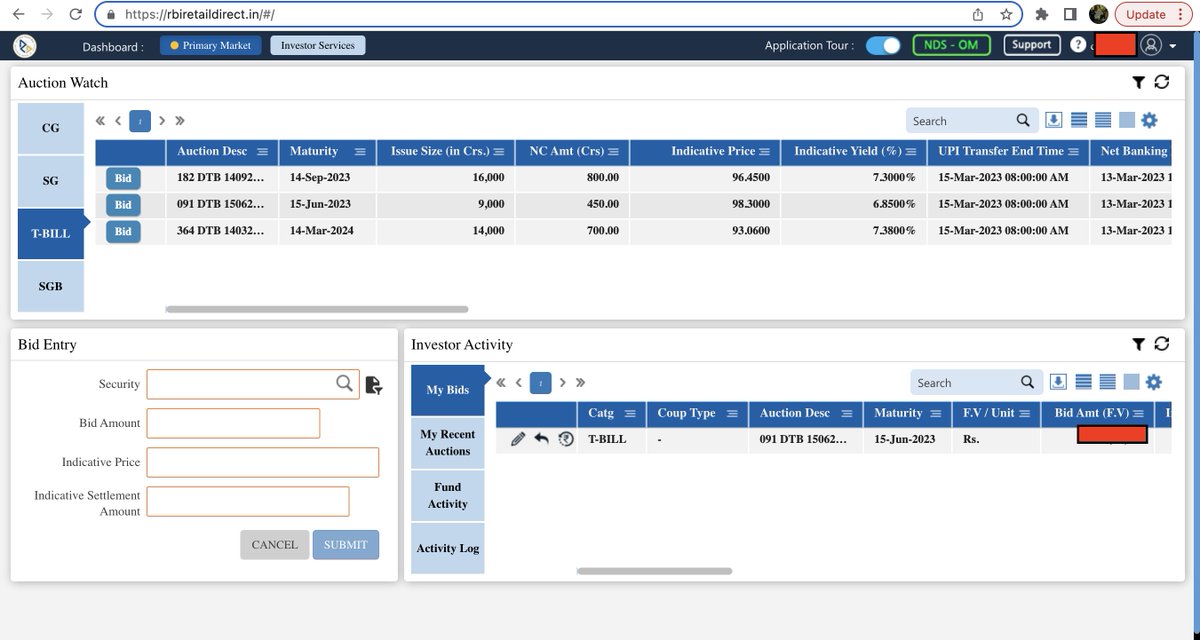Click the SUBMIT bid button
Image resolution: width=1200 pixels, height=640 pixels.
click(x=346, y=544)
